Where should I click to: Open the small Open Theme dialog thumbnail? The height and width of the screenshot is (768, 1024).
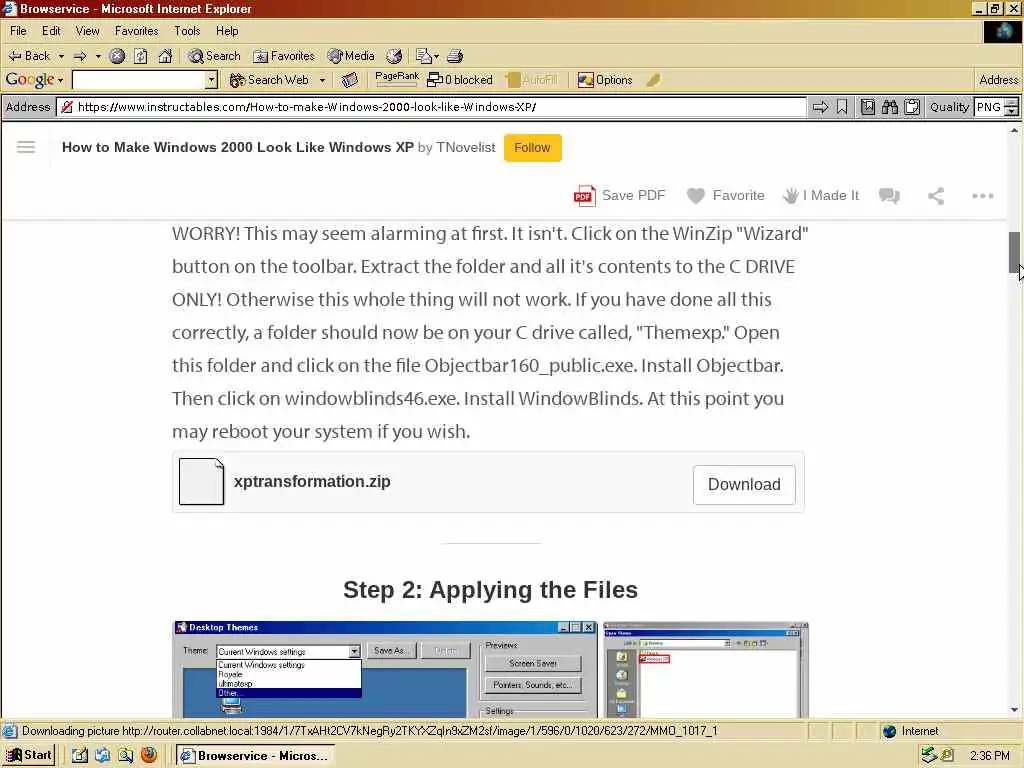tap(706, 669)
